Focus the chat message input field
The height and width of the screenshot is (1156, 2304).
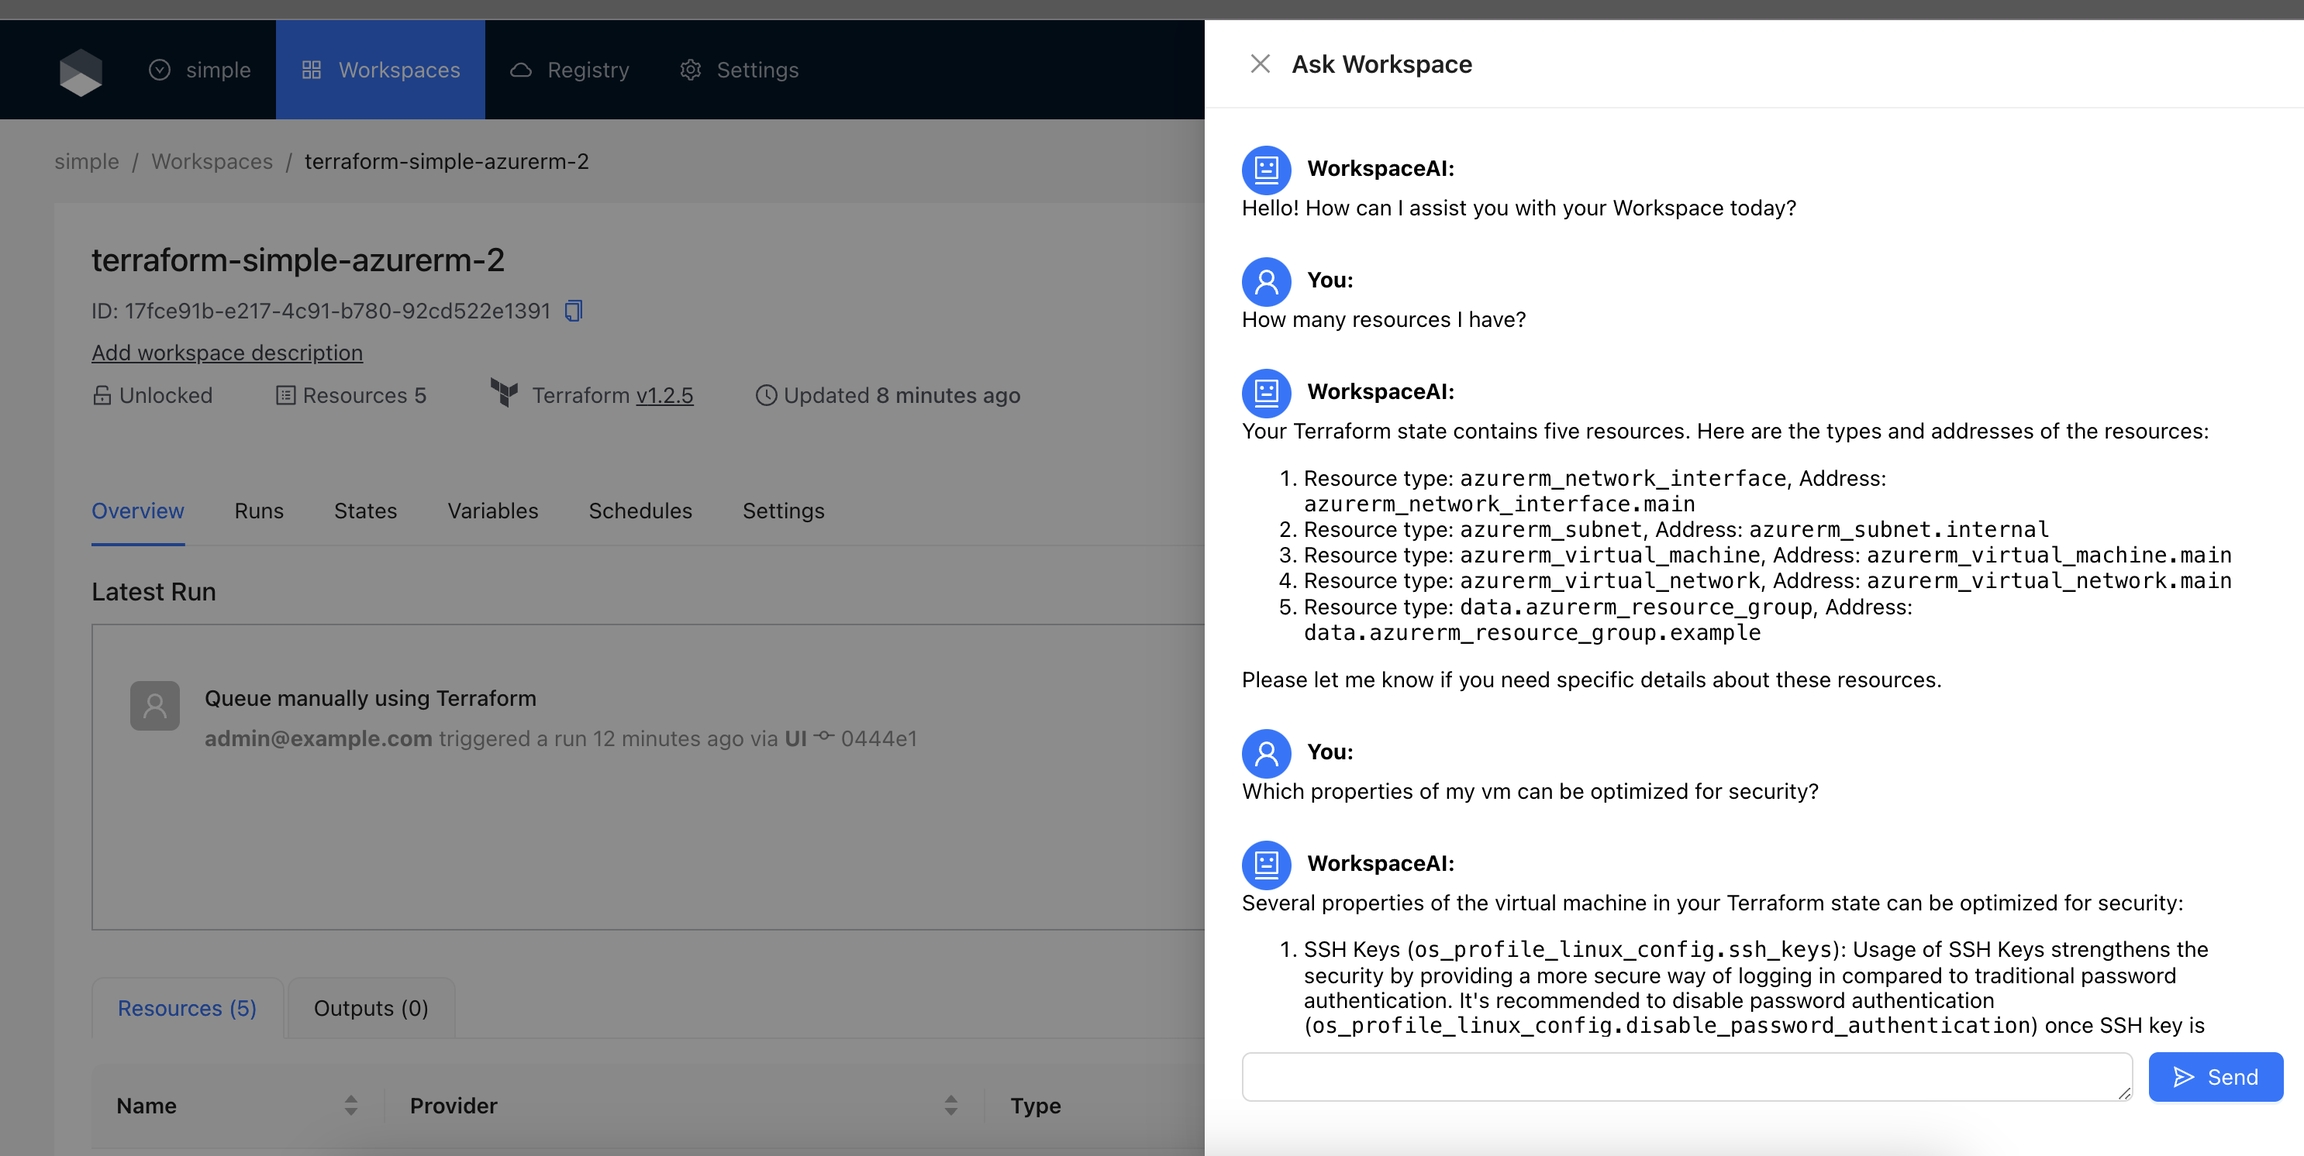[x=1686, y=1077]
